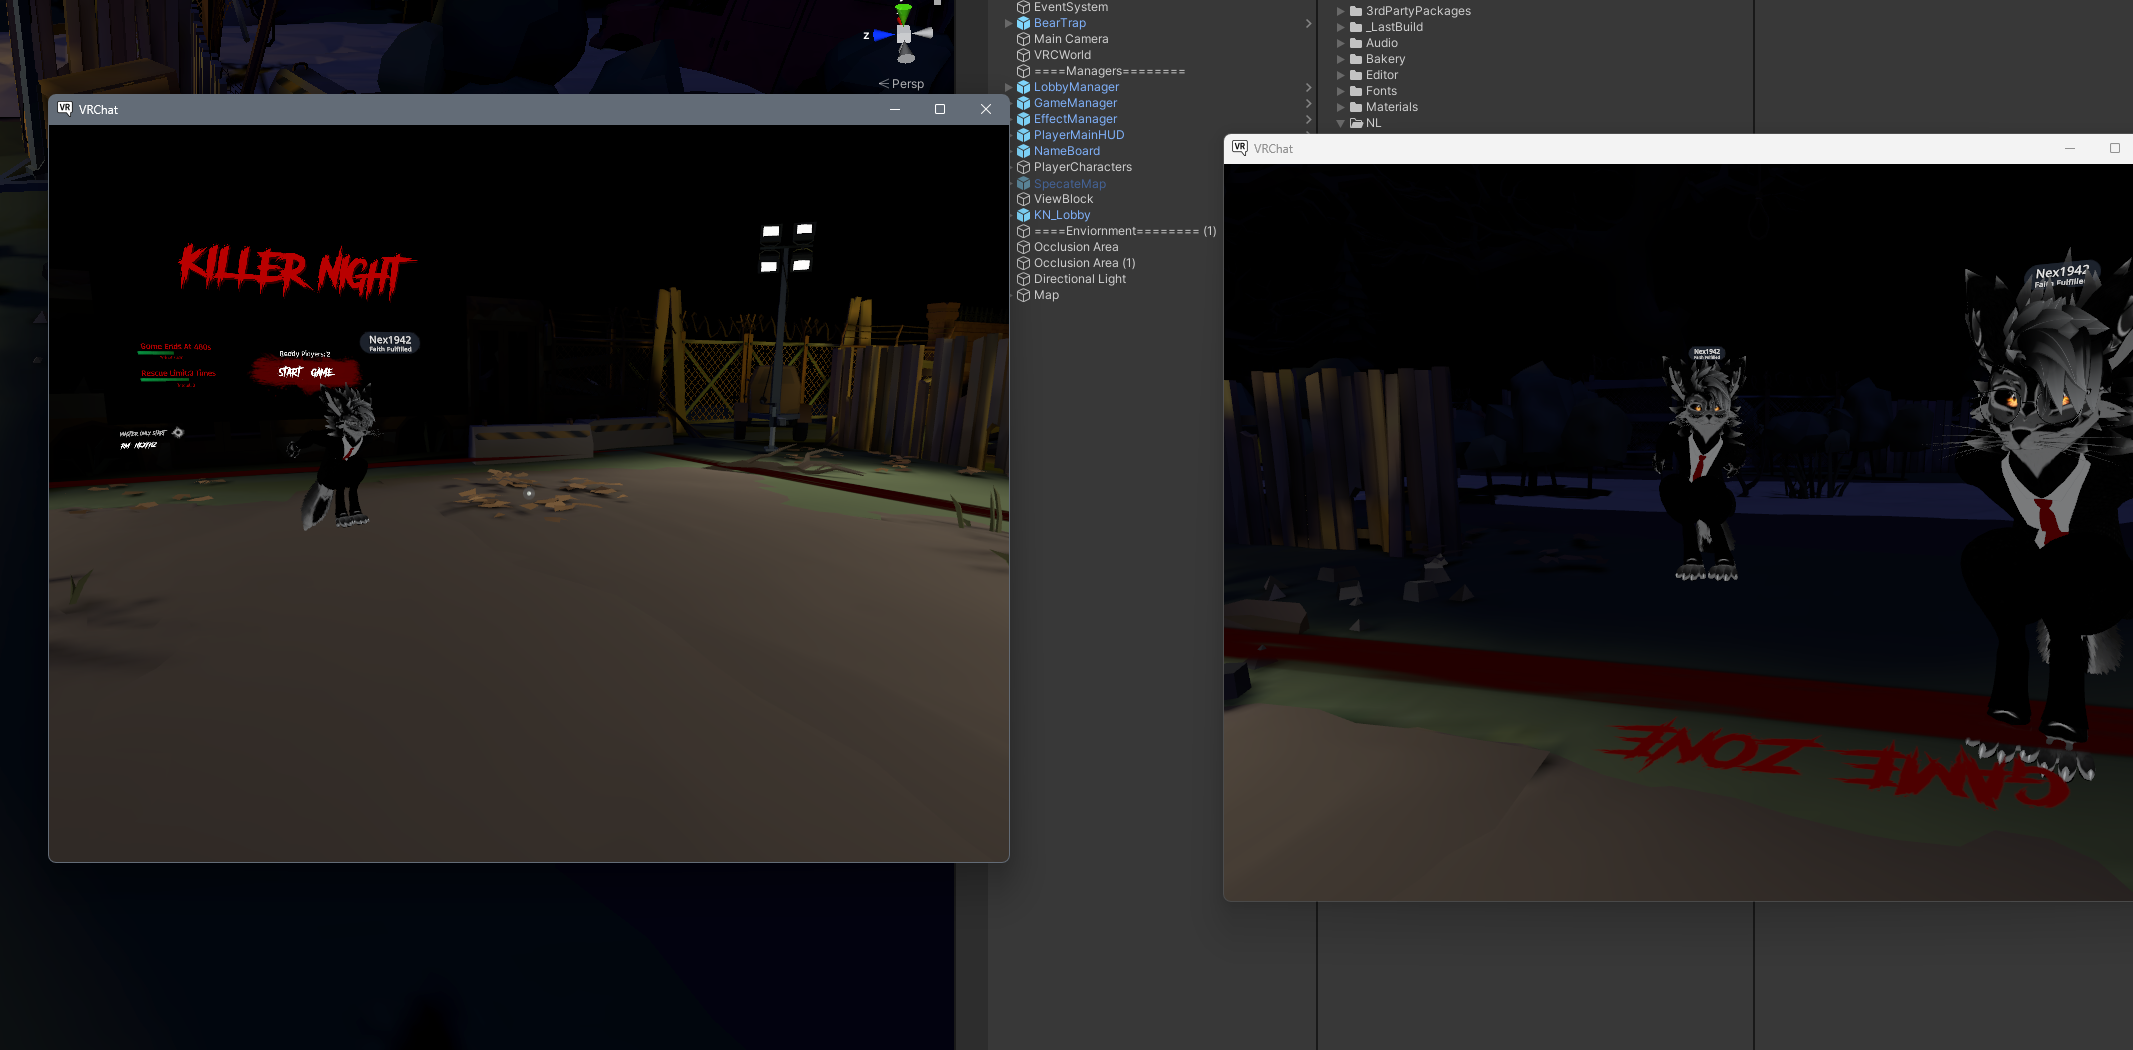Click the Directional Light object icon
The height and width of the screenshot is (1050, 2133).
point(1023,279)
